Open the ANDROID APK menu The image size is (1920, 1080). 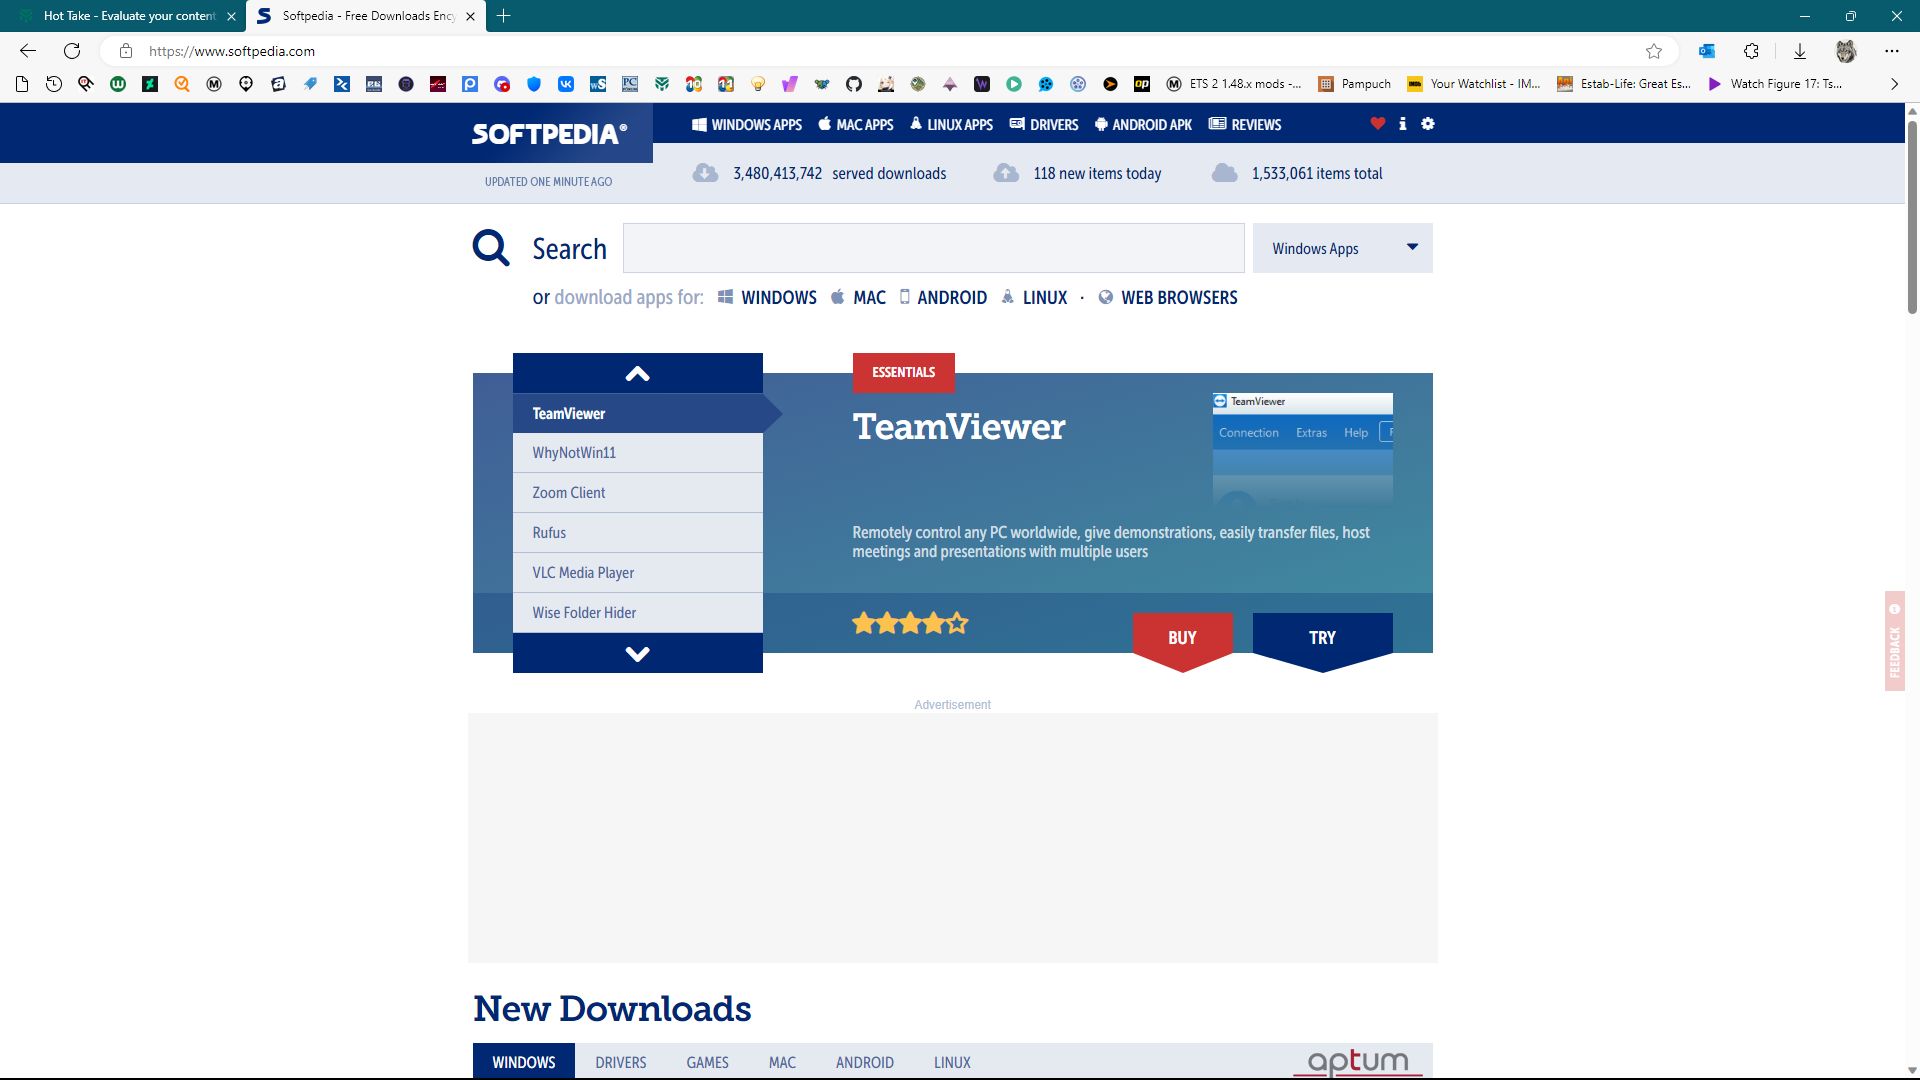coord(1143,125)
